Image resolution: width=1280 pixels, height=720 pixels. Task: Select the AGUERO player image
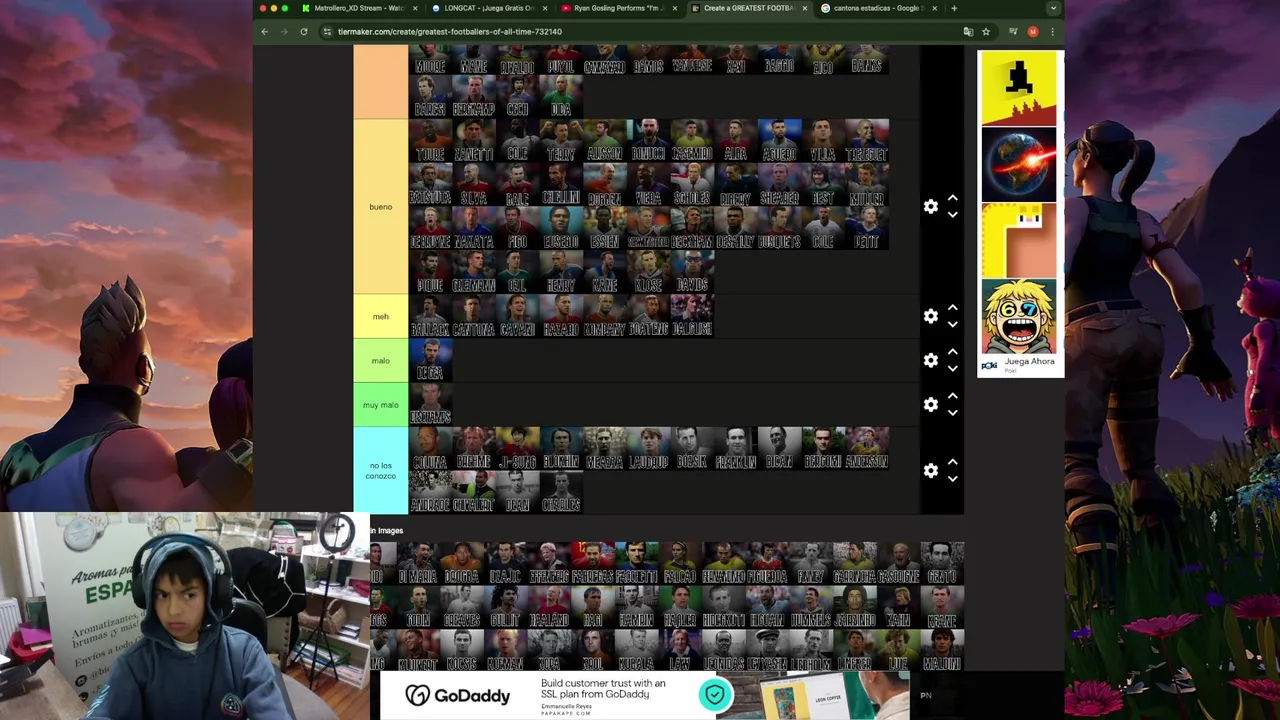[x=779, y=140]
